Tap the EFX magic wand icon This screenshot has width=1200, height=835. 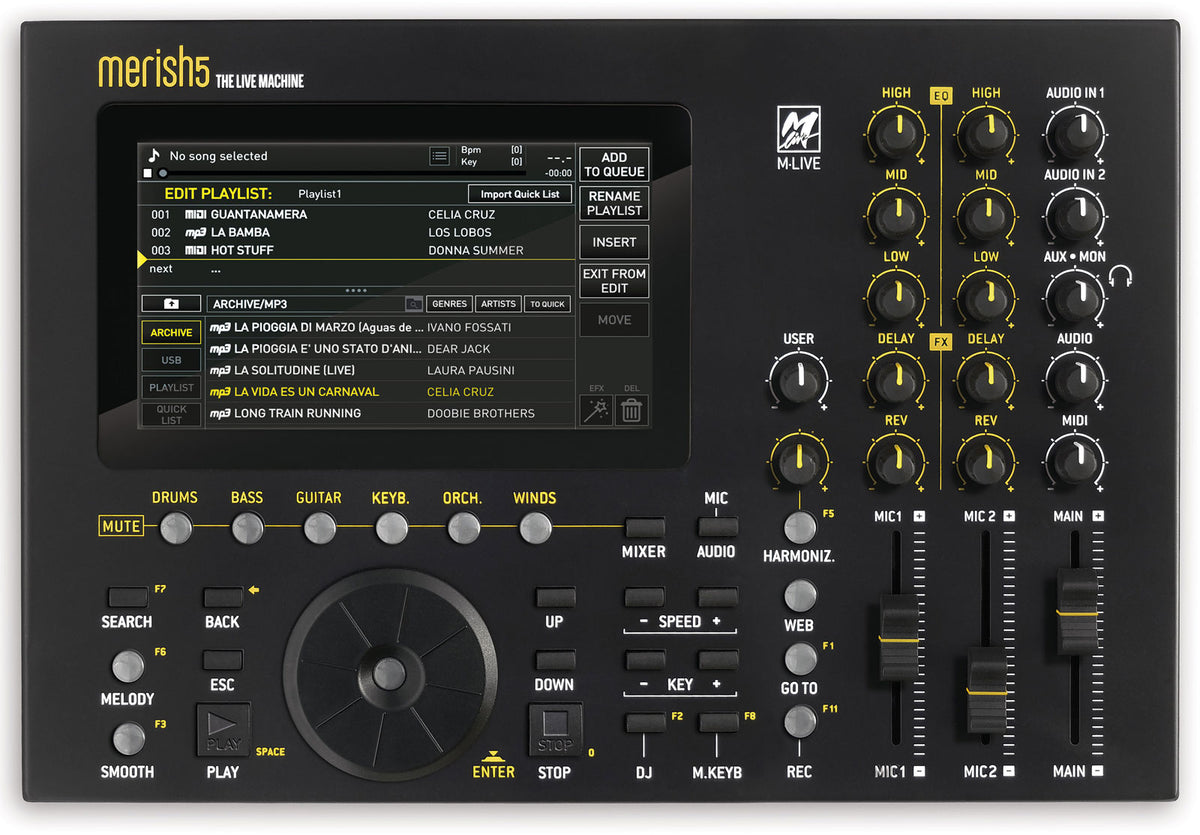pyautogui.click(x=596, y=410)
